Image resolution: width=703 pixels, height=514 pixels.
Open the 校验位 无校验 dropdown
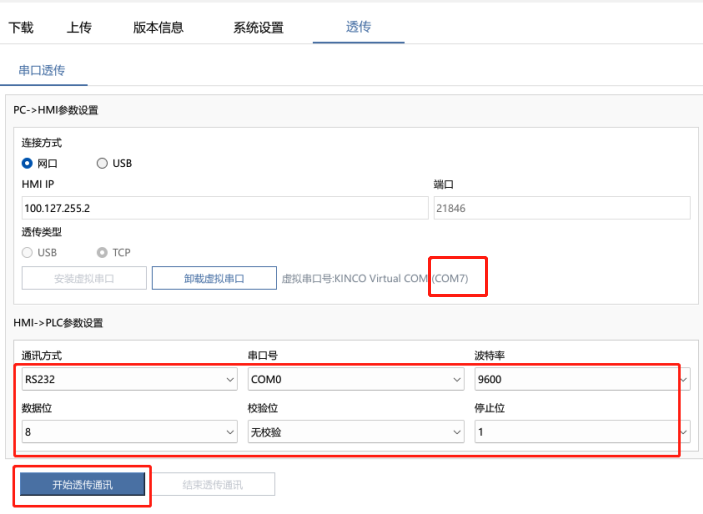pyautogui.click(x=356, y=432)
